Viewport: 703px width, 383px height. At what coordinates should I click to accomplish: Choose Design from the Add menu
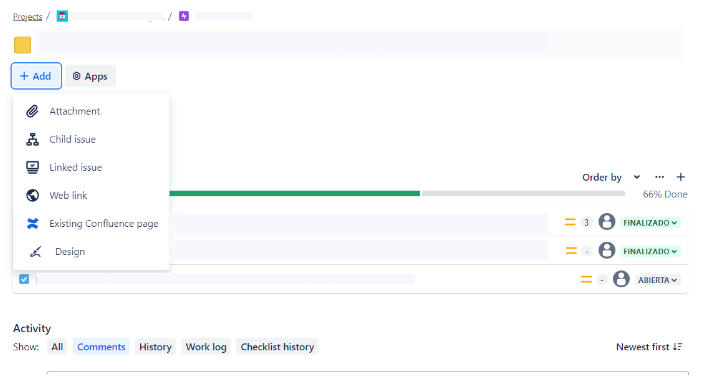91,252
